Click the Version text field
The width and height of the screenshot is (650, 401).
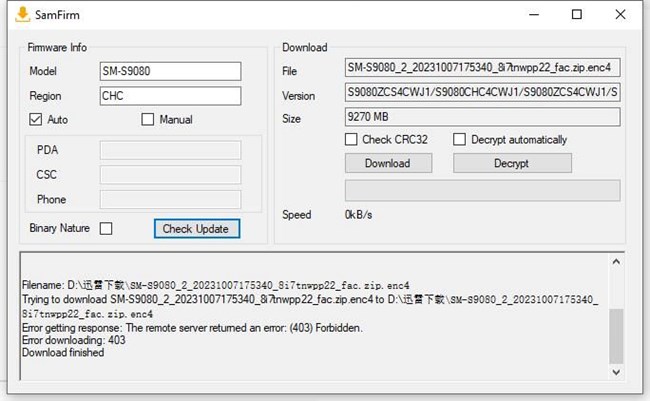click(x=481, y=95)
